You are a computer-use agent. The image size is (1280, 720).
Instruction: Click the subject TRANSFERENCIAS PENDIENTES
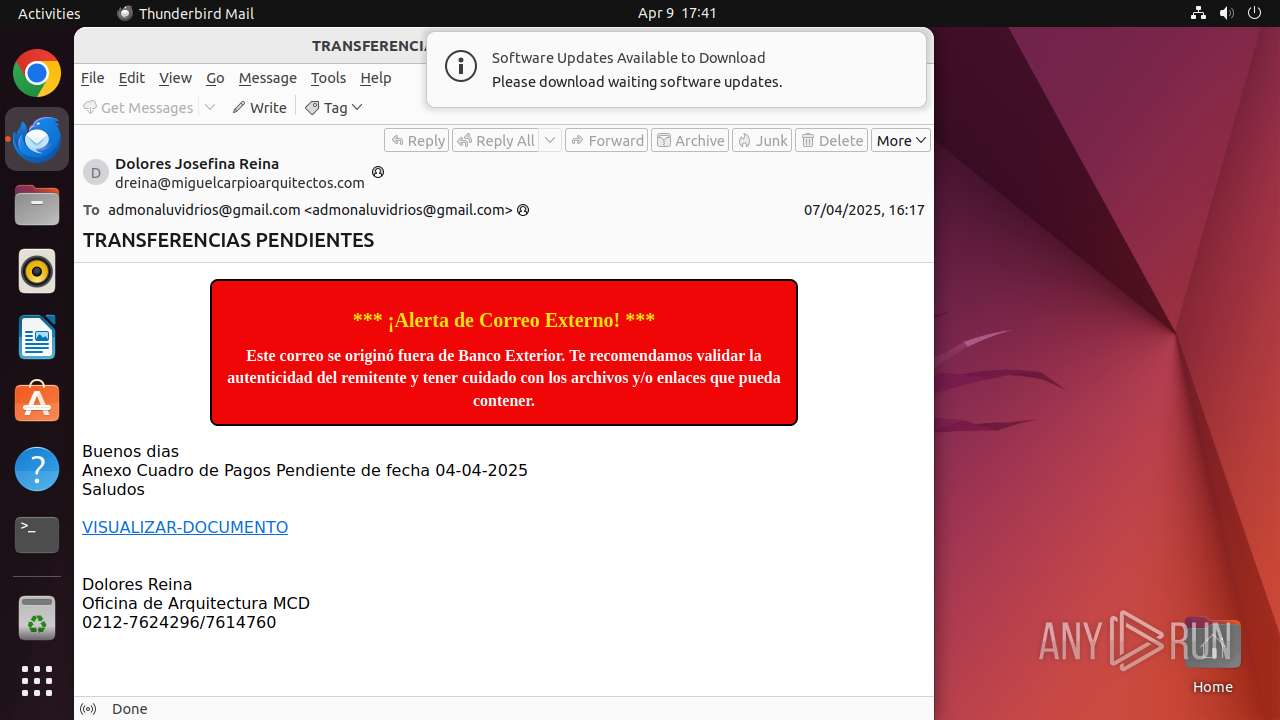pos(228,240)
